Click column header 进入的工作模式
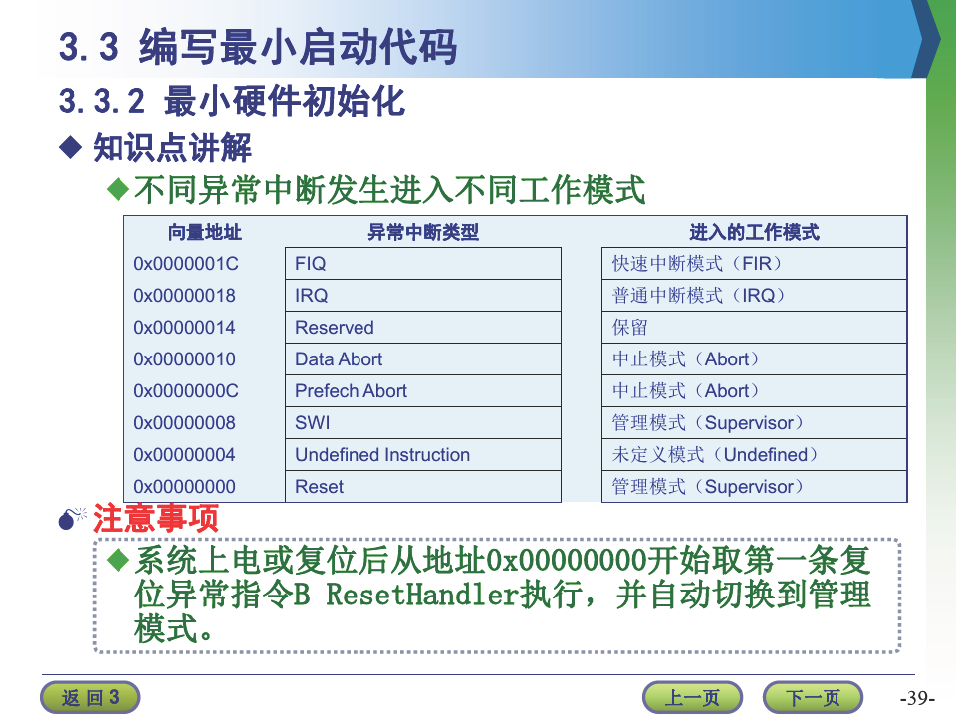 (x=754, y=232)
